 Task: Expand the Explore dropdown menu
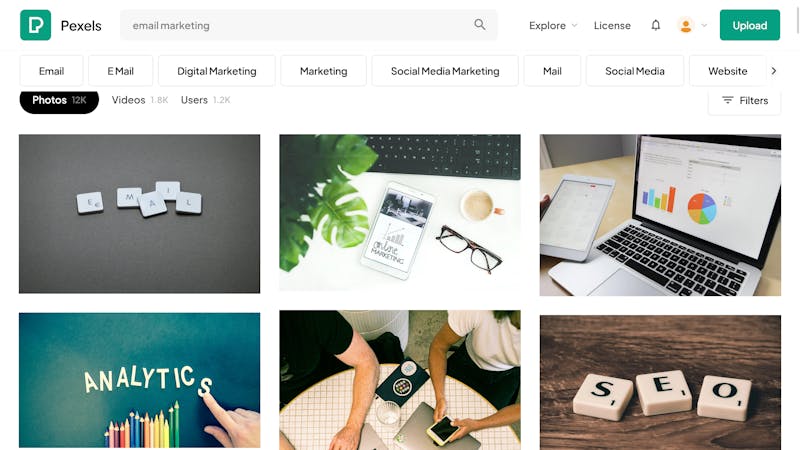[x=553, y=26]
